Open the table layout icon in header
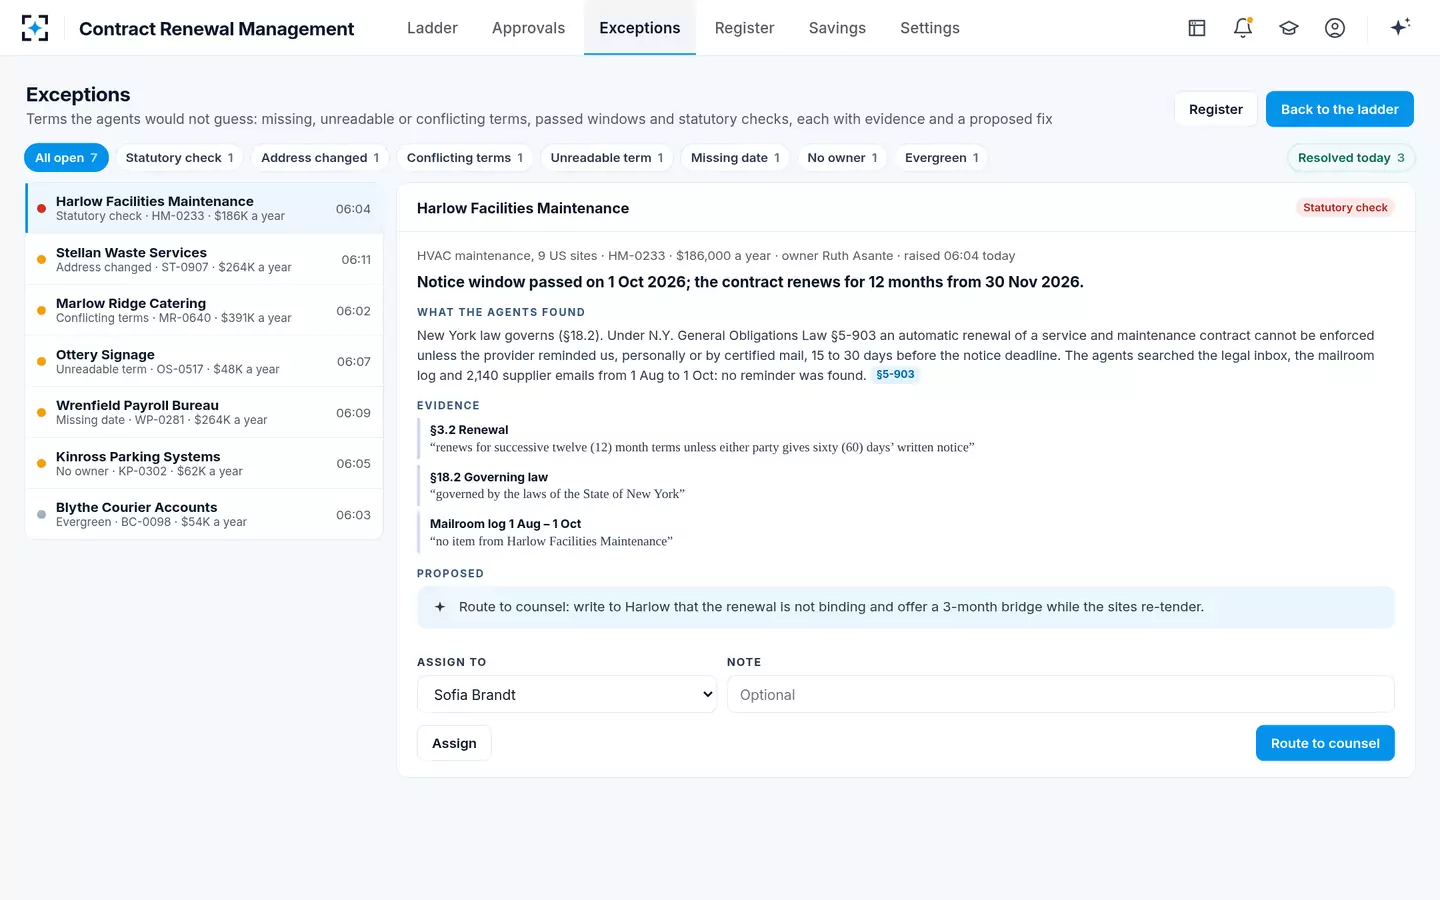 pyautogui.click(x=1197, y=28)
